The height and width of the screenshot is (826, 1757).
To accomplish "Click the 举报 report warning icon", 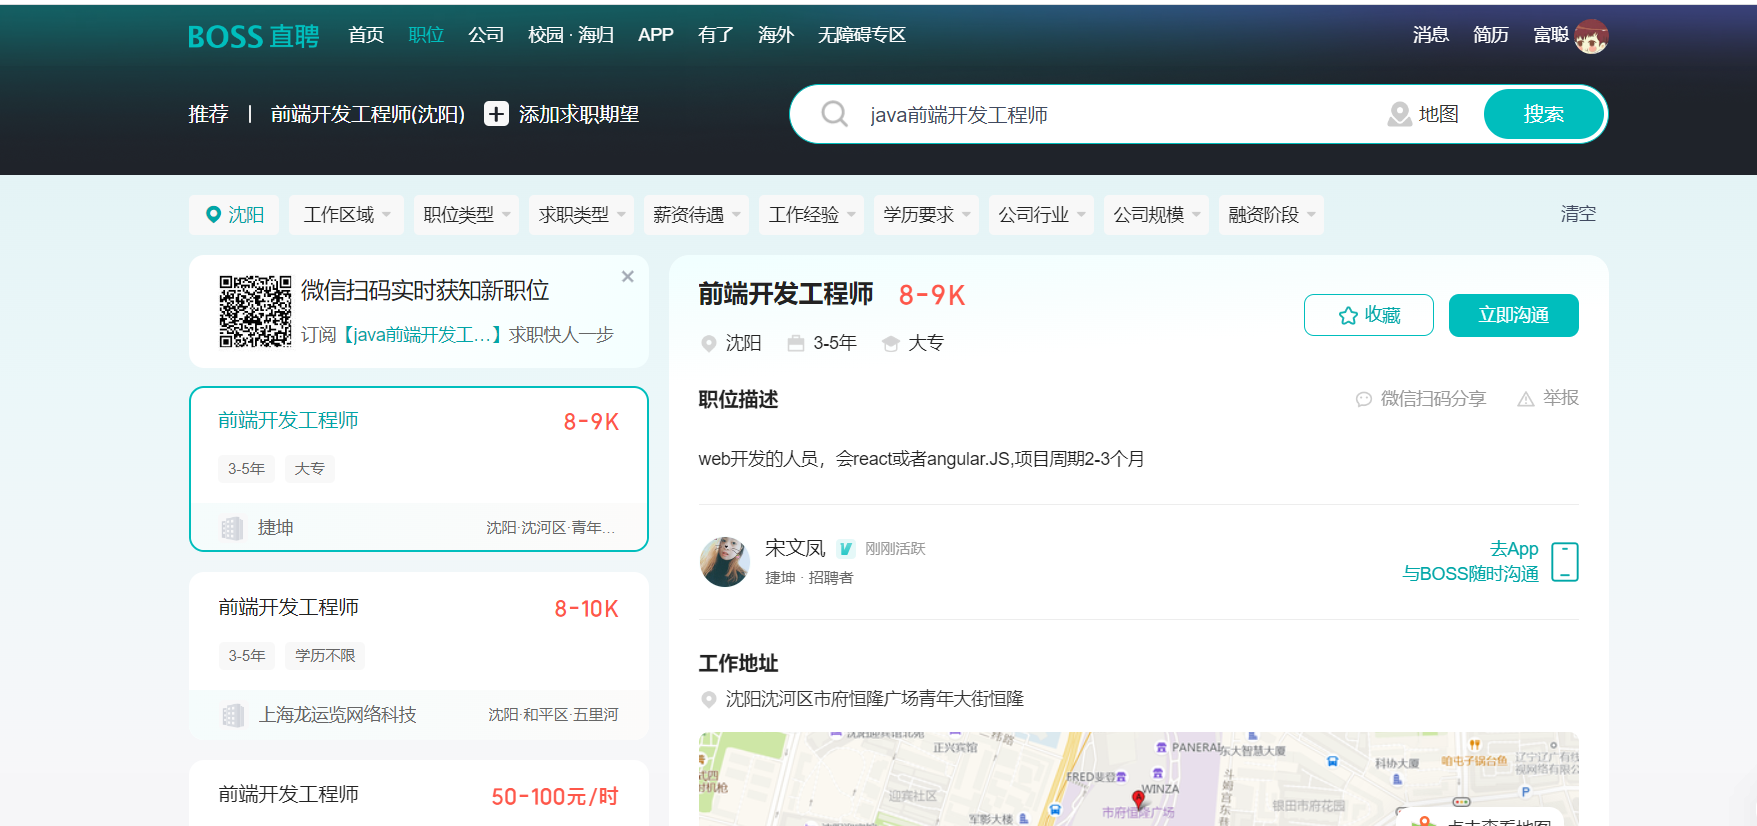I will (1525, 399).
